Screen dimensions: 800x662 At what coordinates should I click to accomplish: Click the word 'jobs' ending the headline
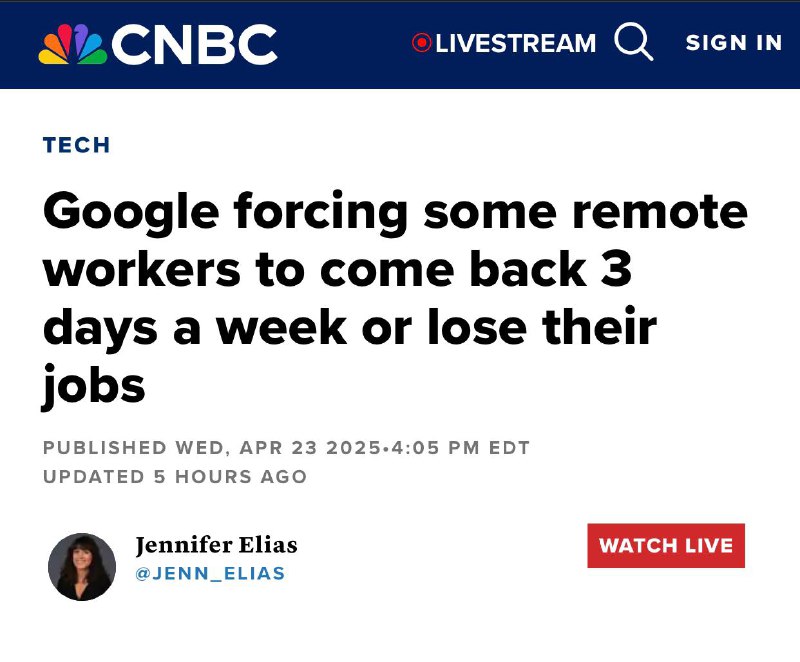coord(94,385)
